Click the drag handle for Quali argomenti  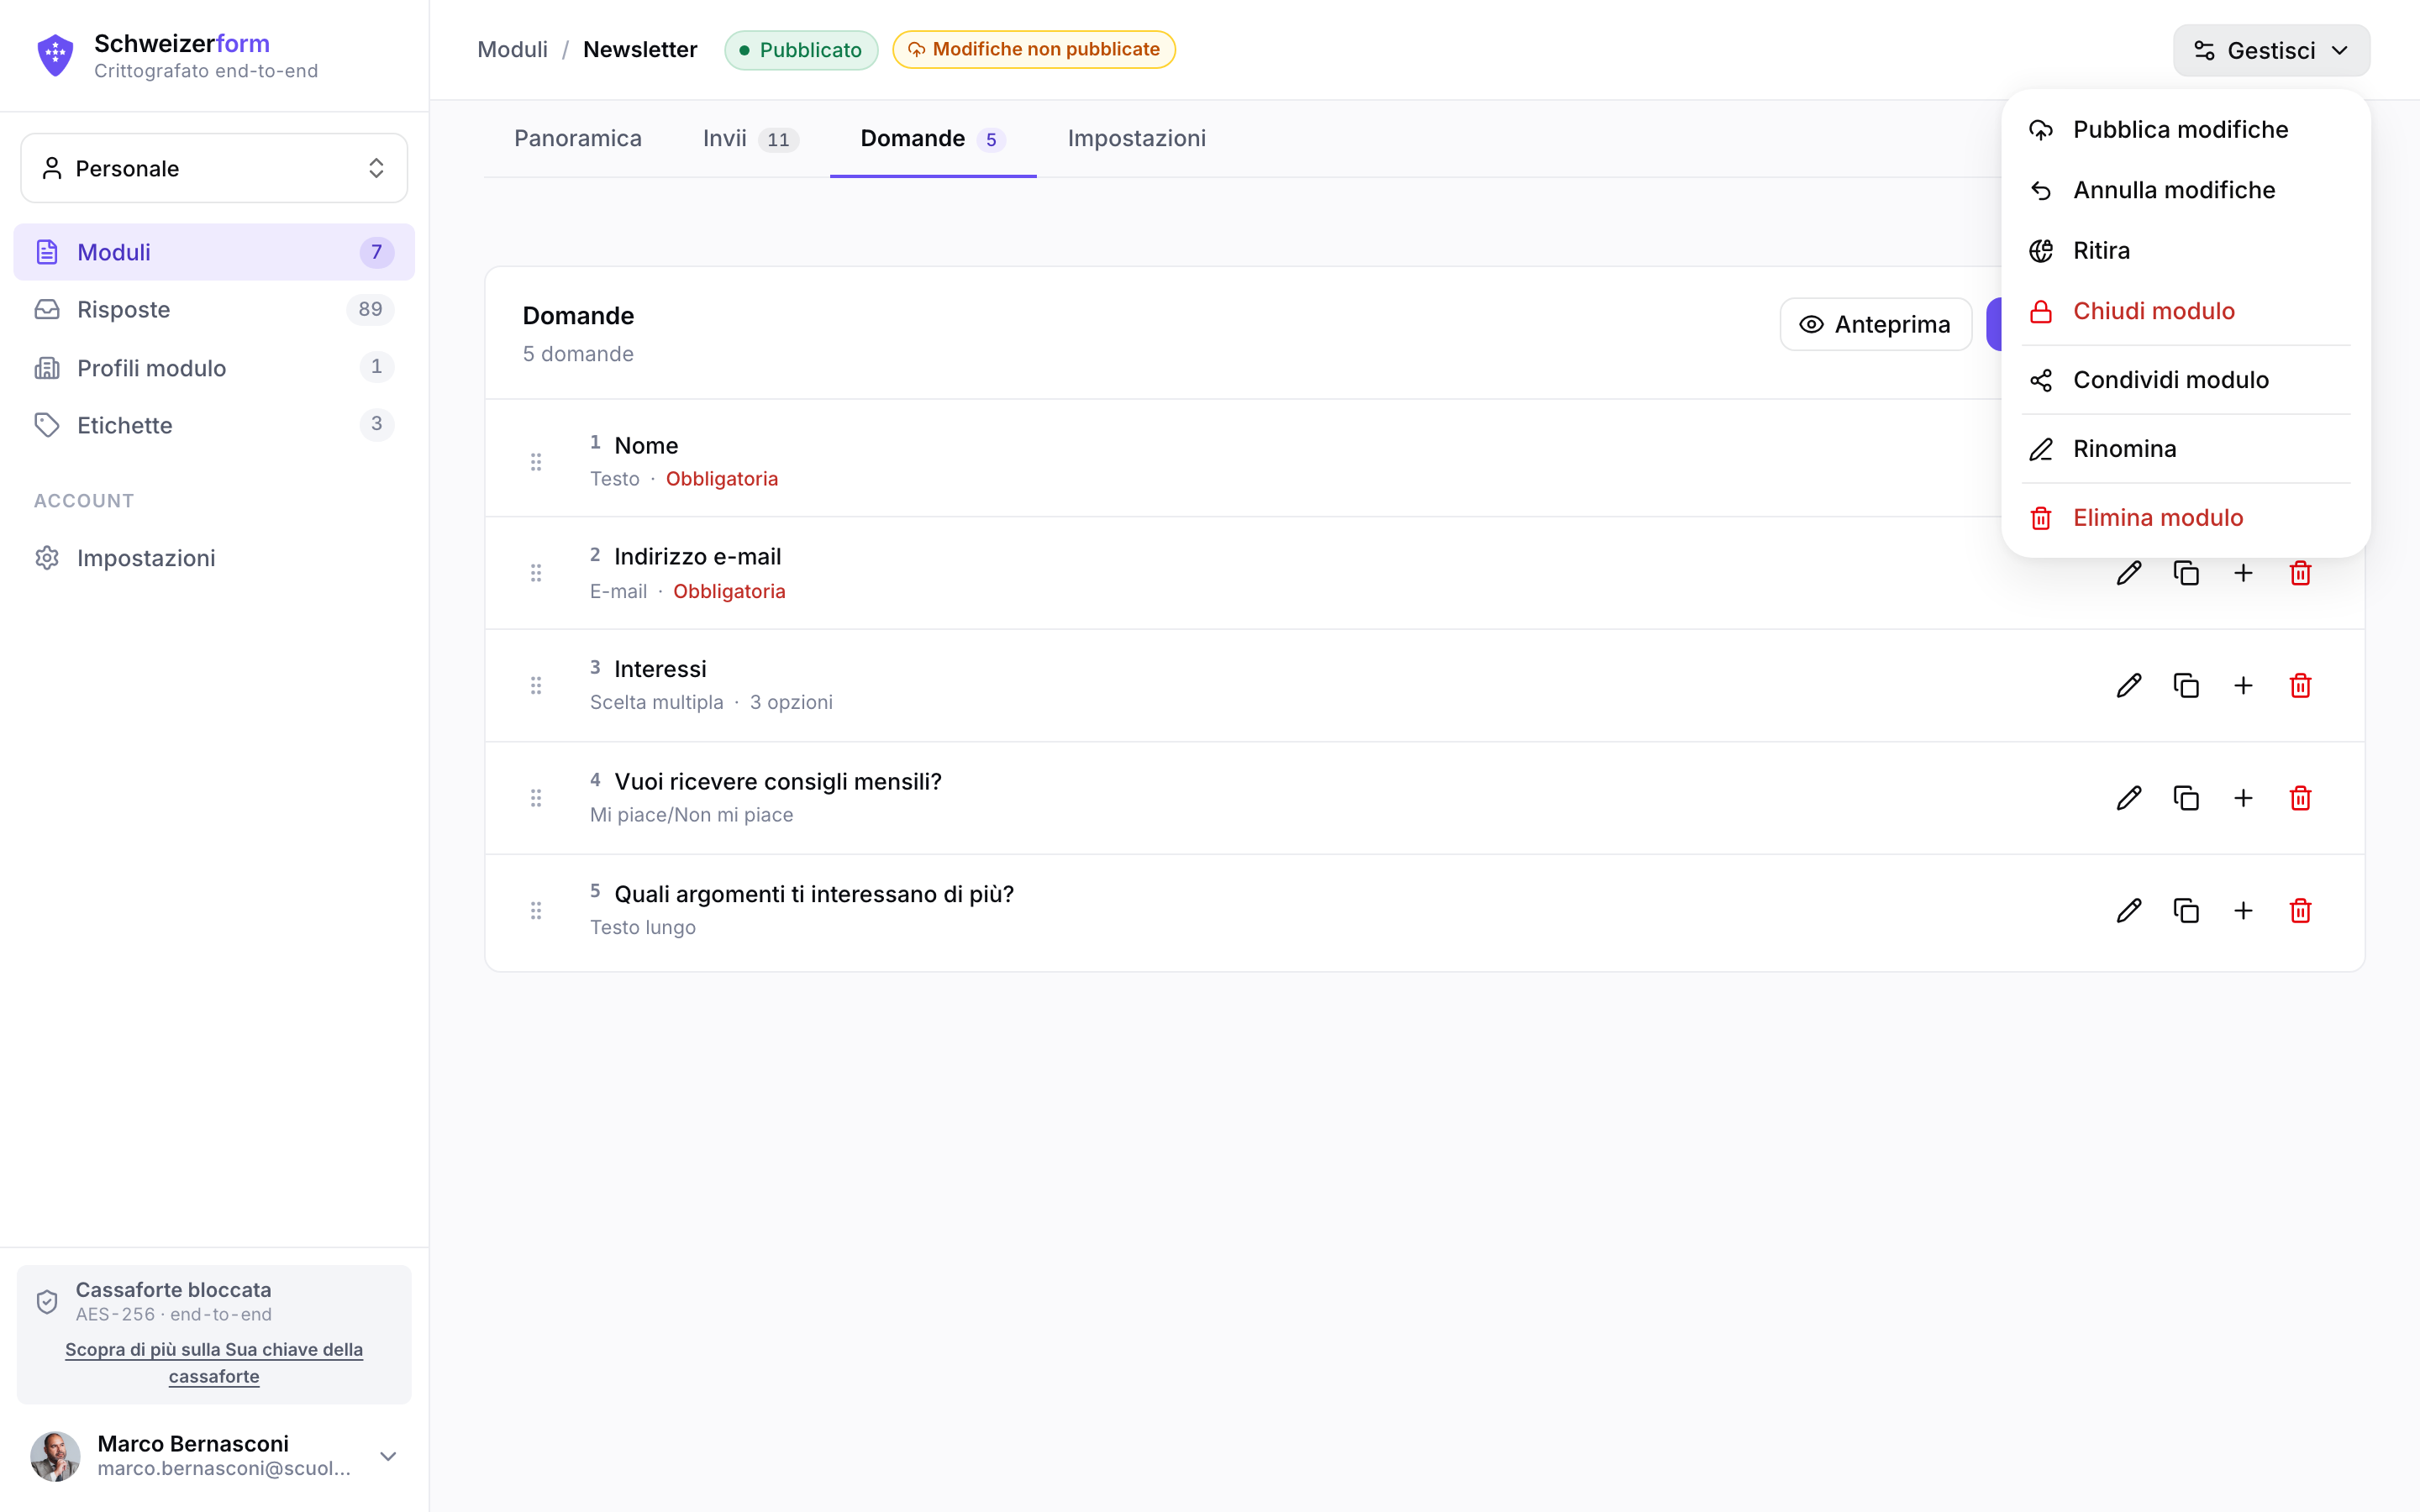[536, 910]
